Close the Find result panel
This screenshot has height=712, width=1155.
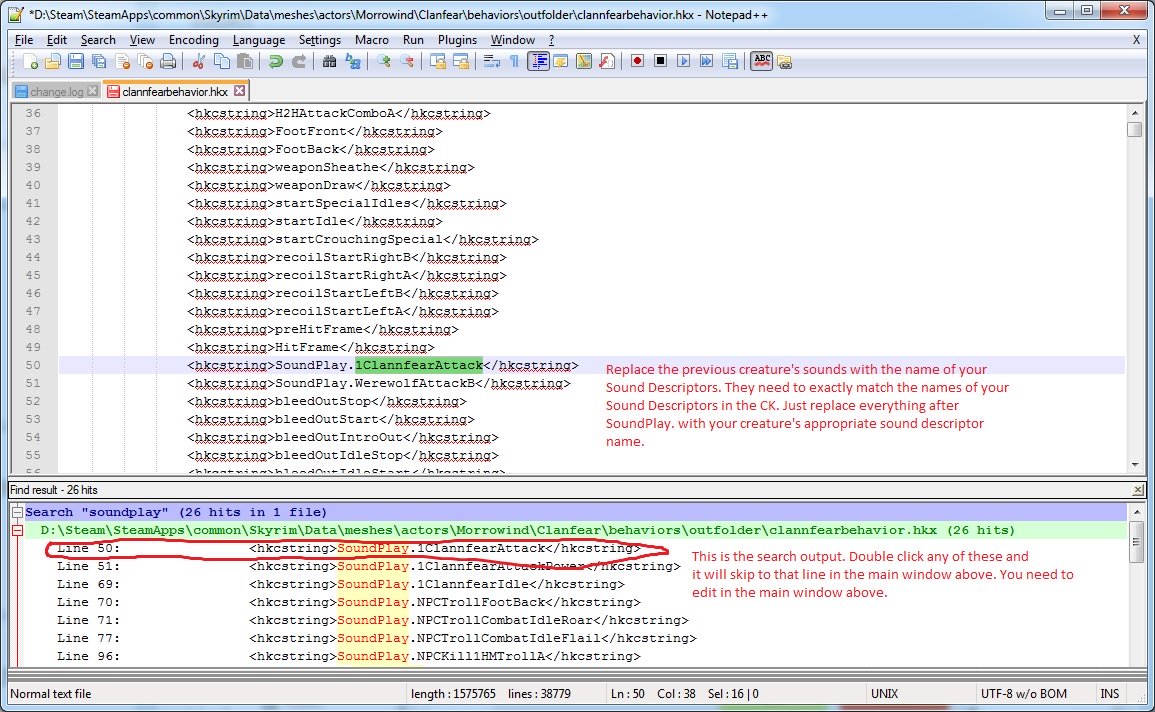point(1137,490)
